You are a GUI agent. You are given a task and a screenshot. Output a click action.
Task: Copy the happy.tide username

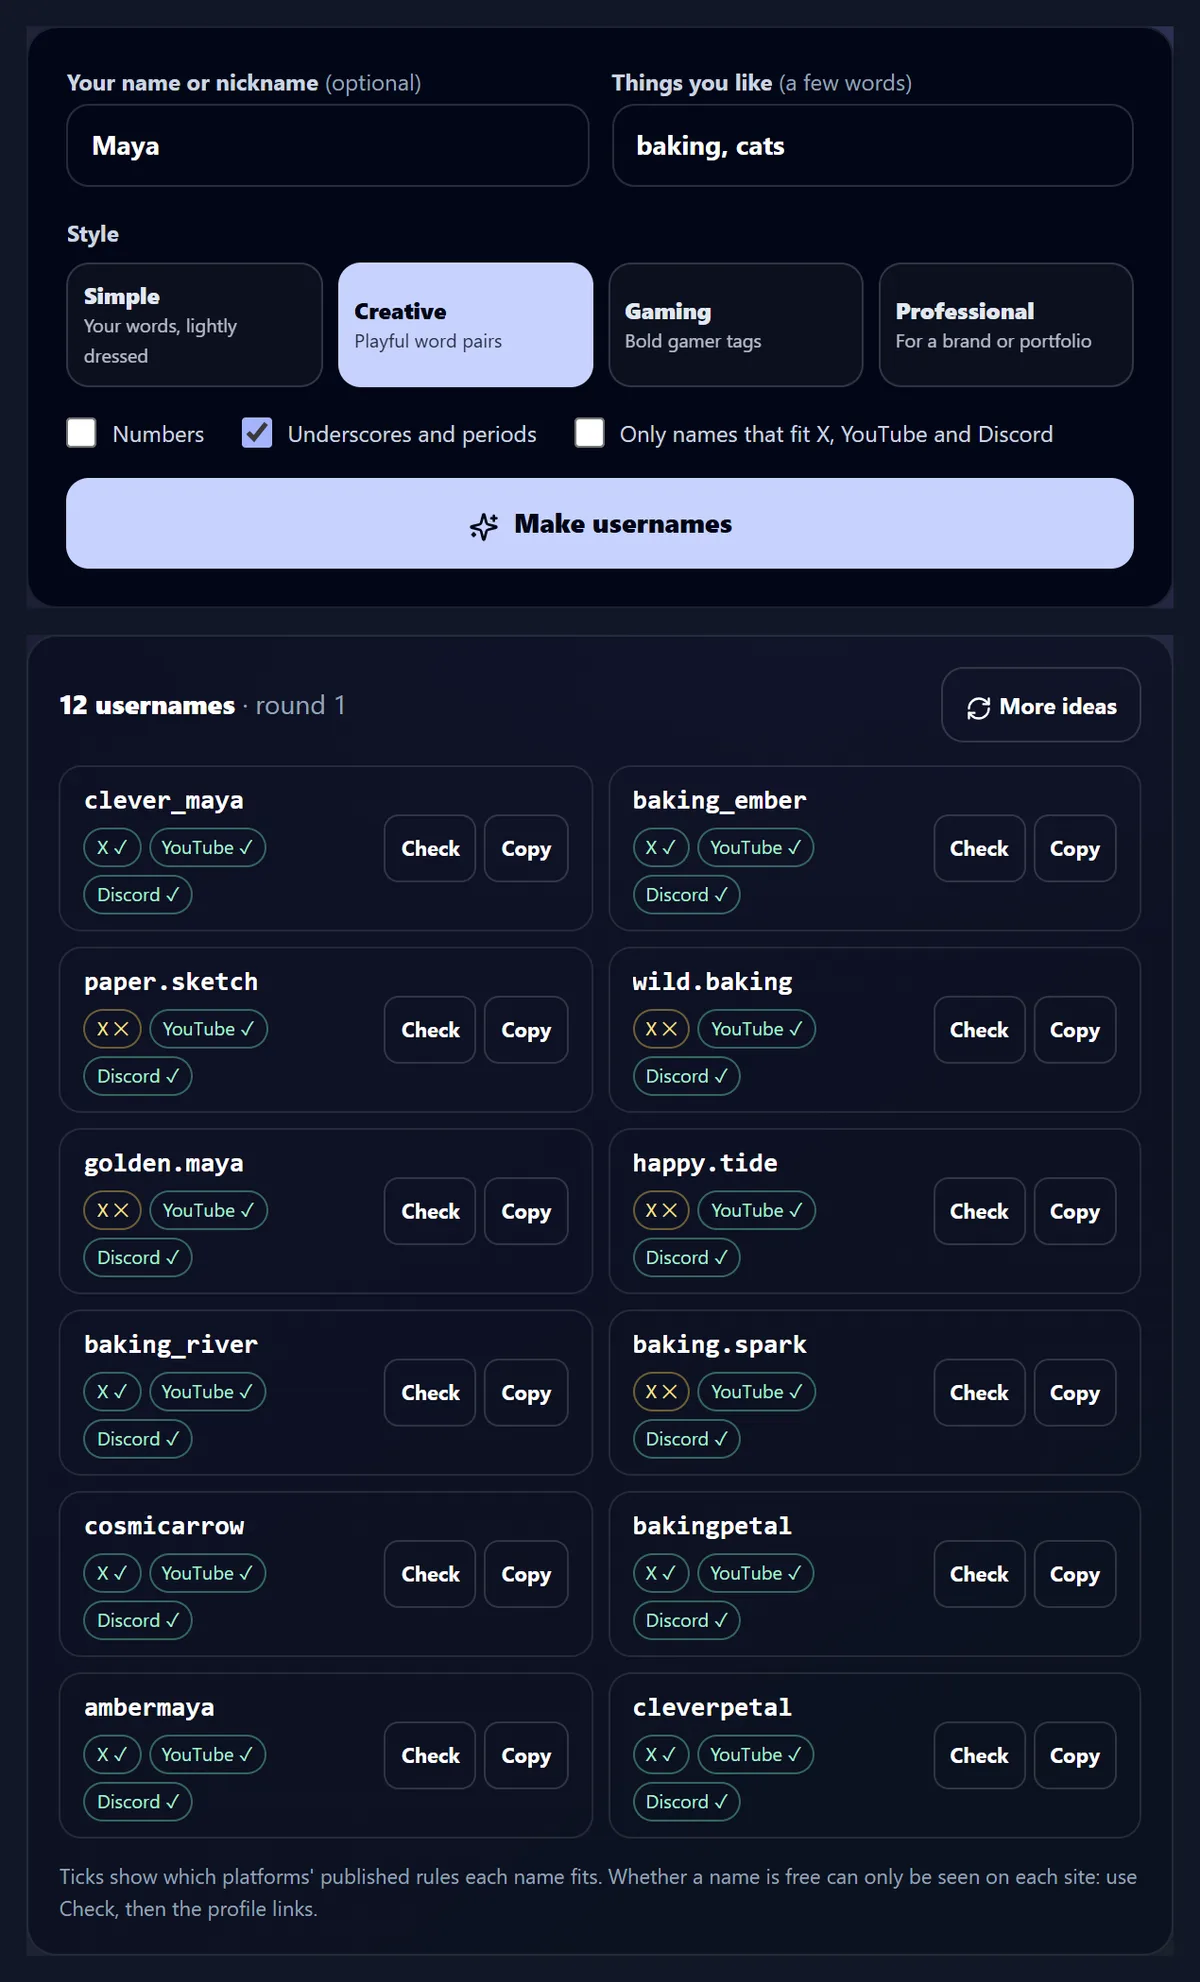click(1075, 1211)
